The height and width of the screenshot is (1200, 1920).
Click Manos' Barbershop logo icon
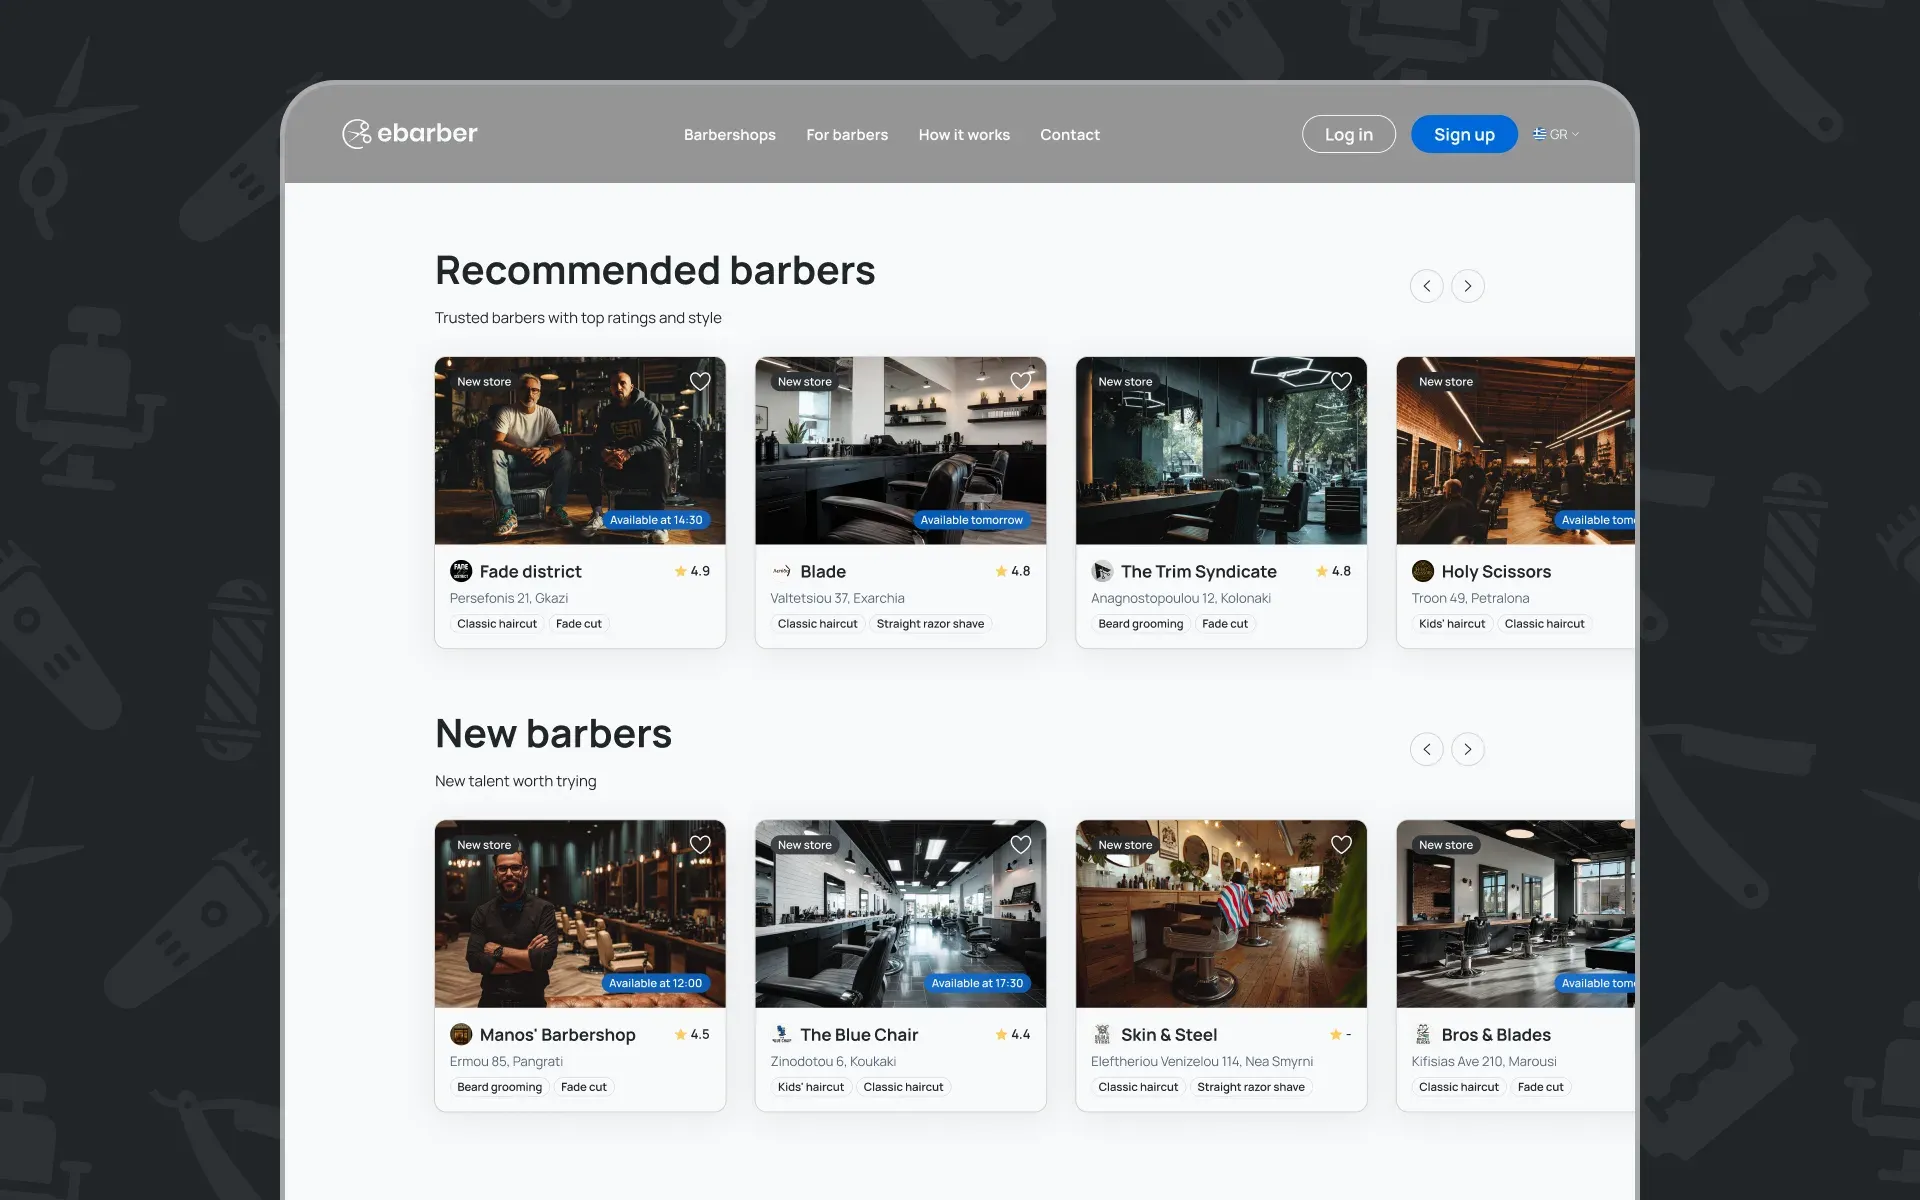[x=461, y=1034]
